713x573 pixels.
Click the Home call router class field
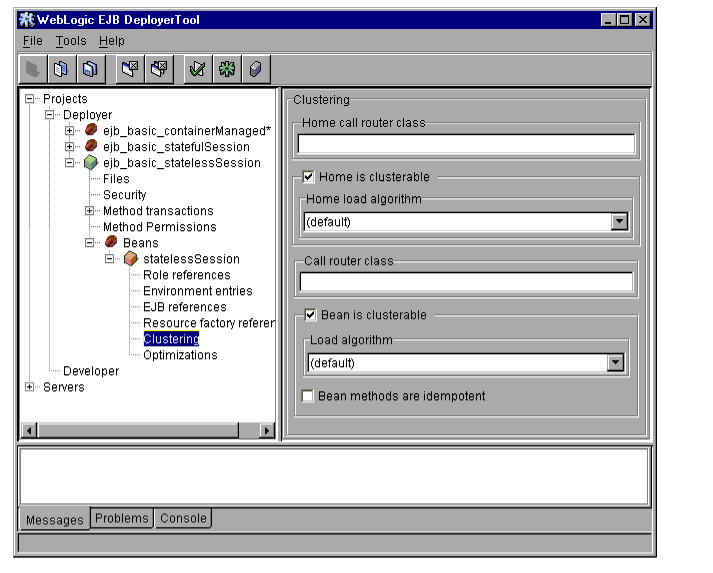pos(466,144)
